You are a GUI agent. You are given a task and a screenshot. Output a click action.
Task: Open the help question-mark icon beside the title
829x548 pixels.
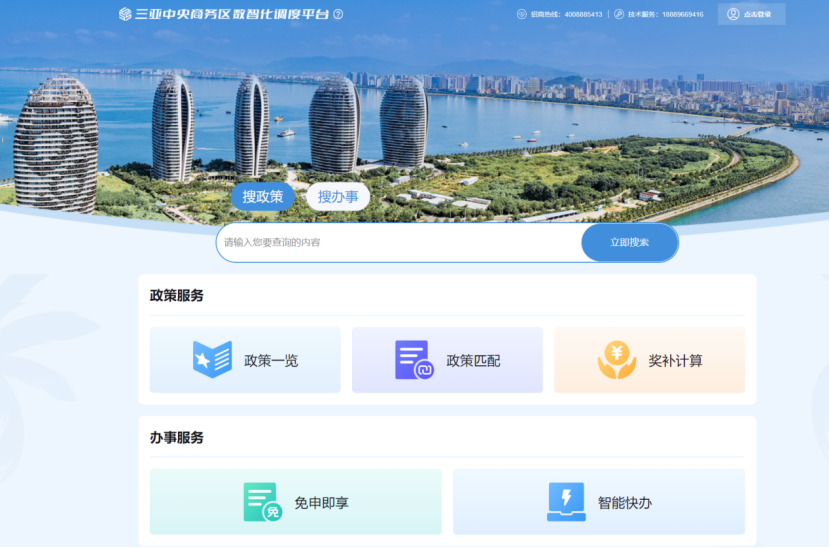[x=338, y=14]
